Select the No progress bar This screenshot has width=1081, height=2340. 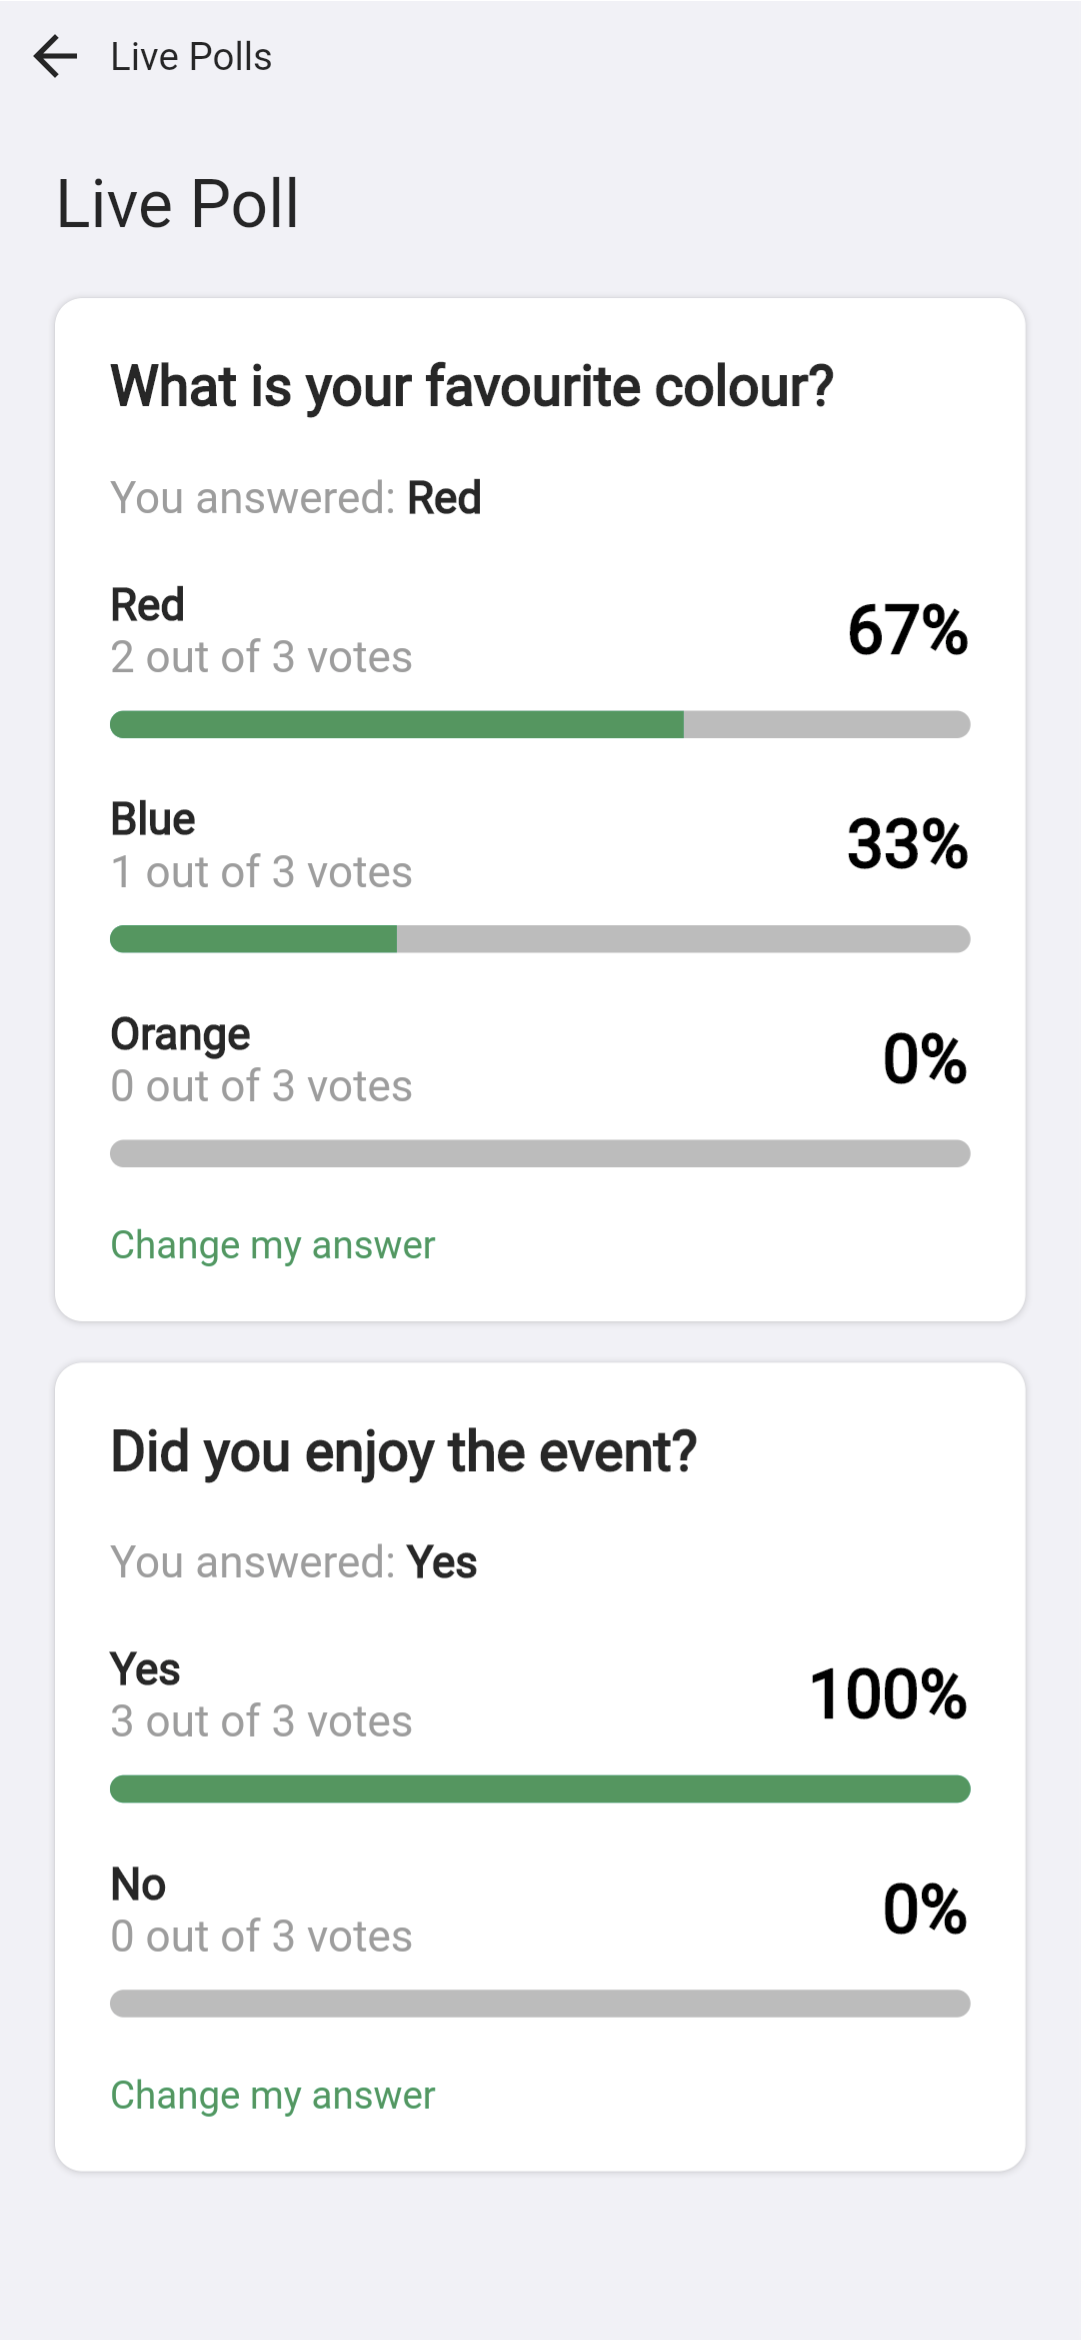click(540, 2003)
